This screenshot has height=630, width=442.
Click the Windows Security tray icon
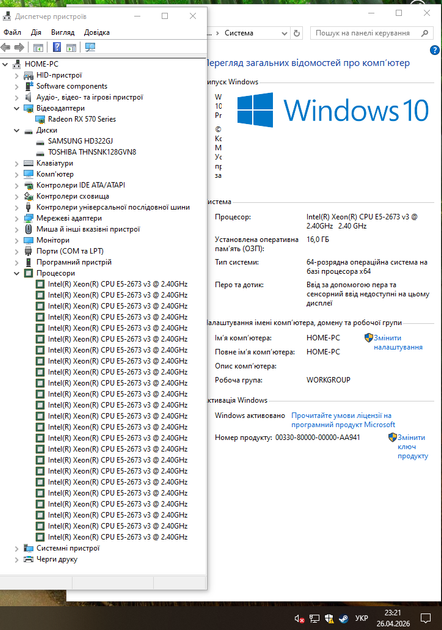(329, 618)
